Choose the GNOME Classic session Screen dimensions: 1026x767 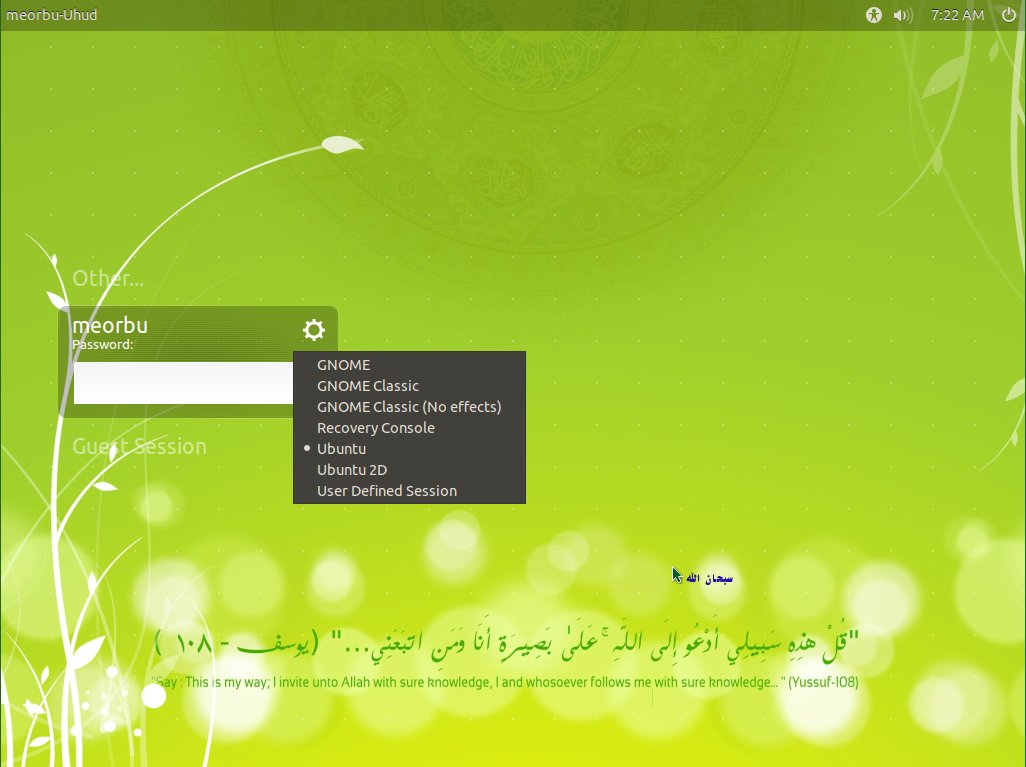click(x=367, y=385)
